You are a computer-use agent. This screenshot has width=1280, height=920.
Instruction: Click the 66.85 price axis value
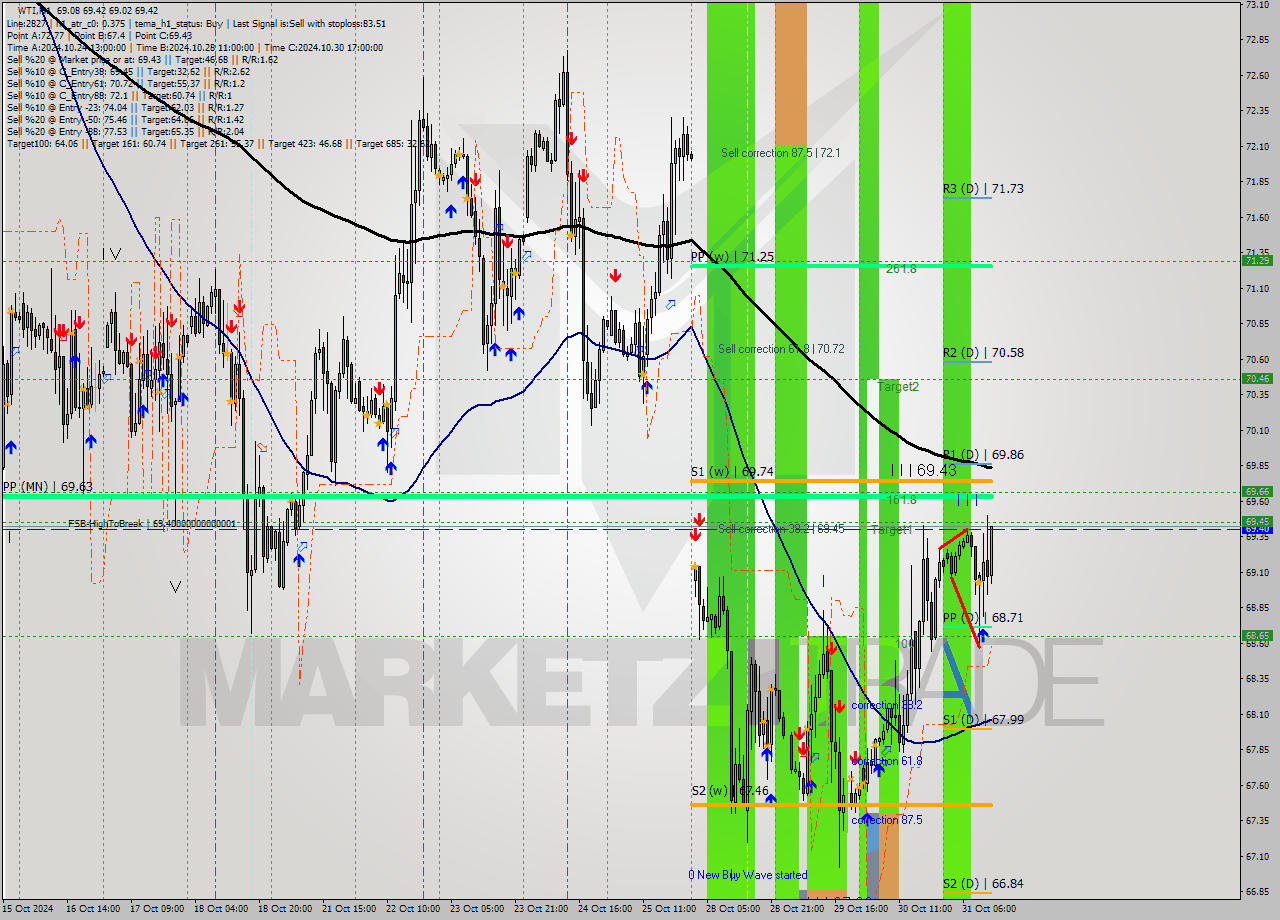click(1257, 891)
